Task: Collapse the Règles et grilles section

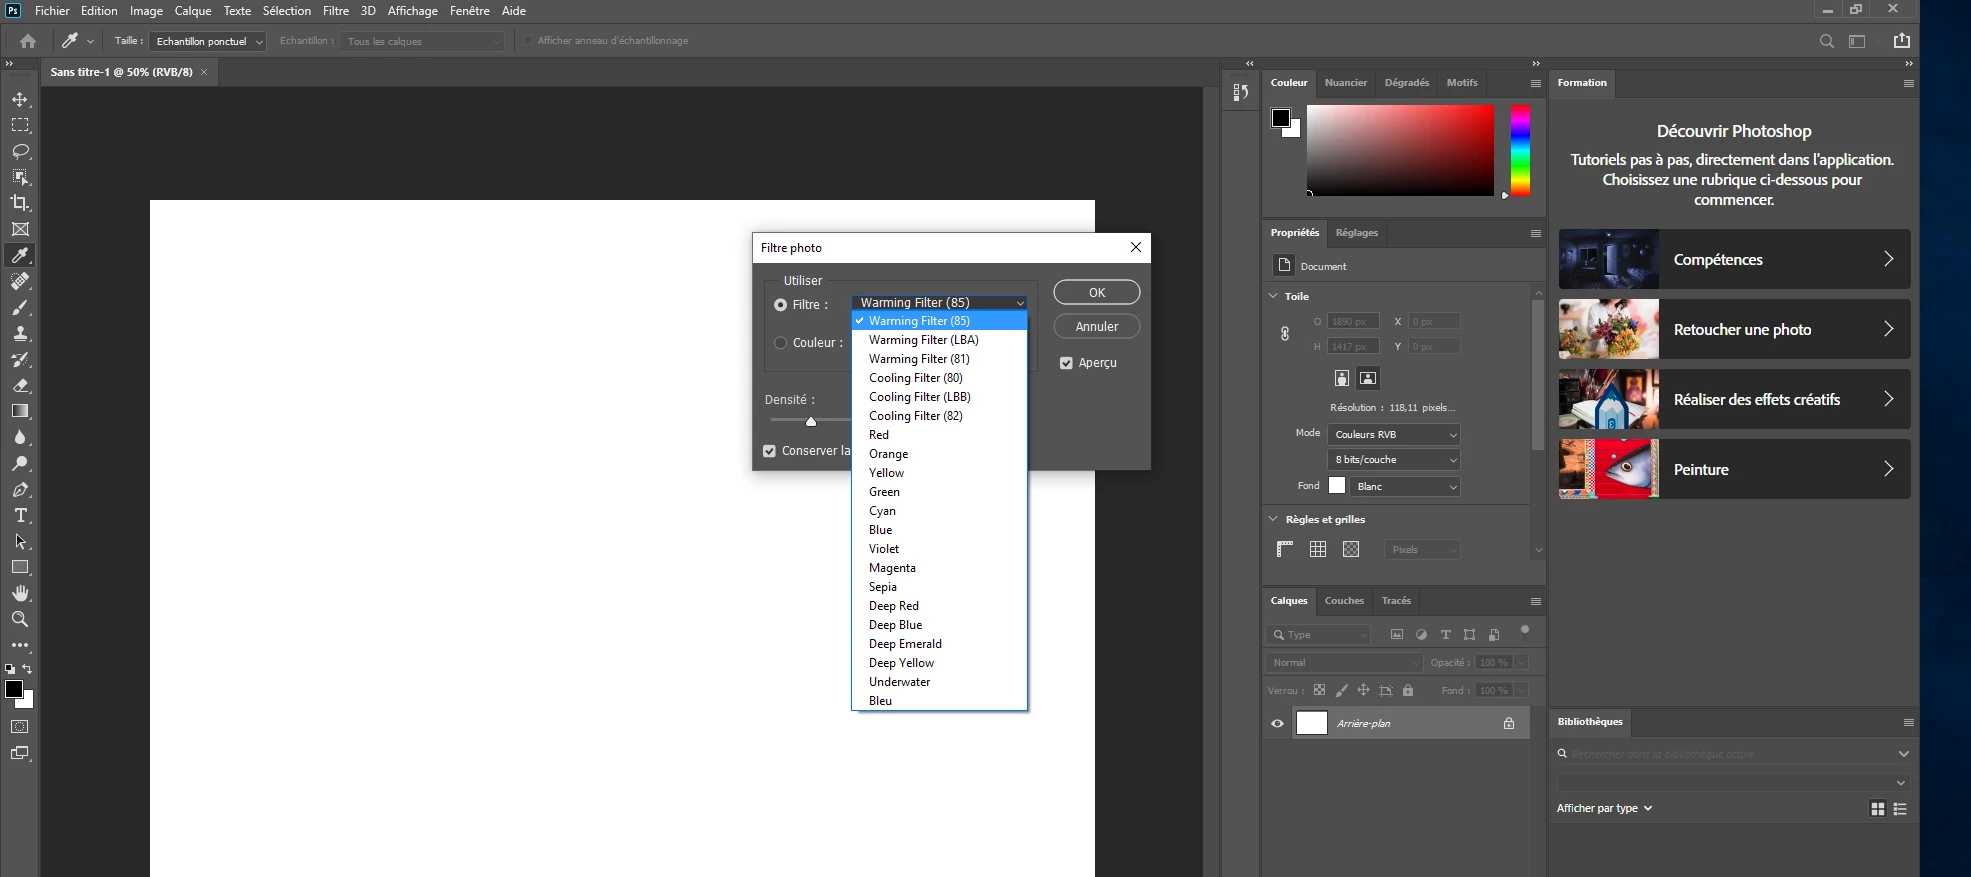Action: pyautogui.click(x=1273, y=519)
